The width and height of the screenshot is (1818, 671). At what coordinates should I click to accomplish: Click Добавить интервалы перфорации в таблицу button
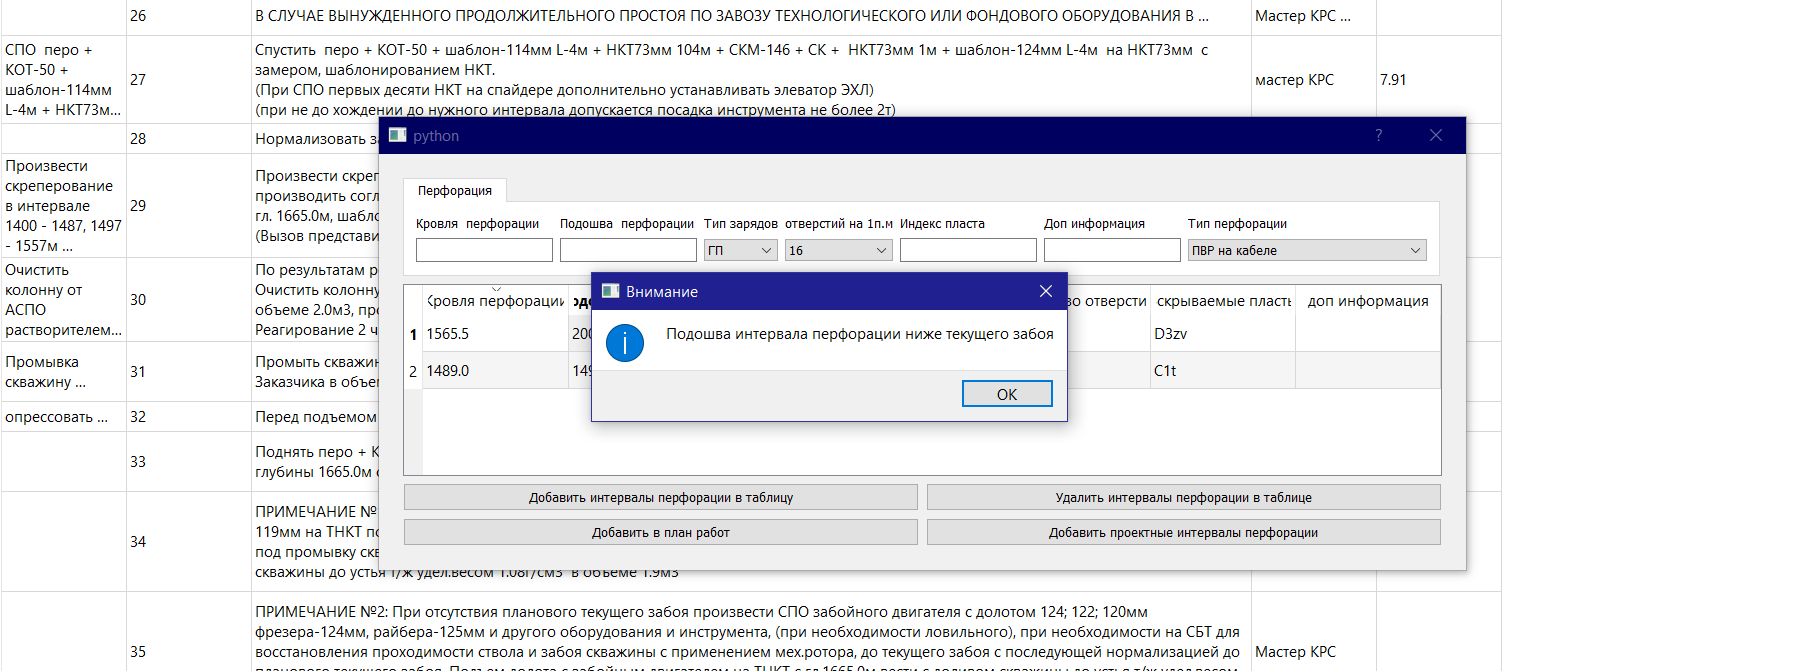click(x=661, y=497)
